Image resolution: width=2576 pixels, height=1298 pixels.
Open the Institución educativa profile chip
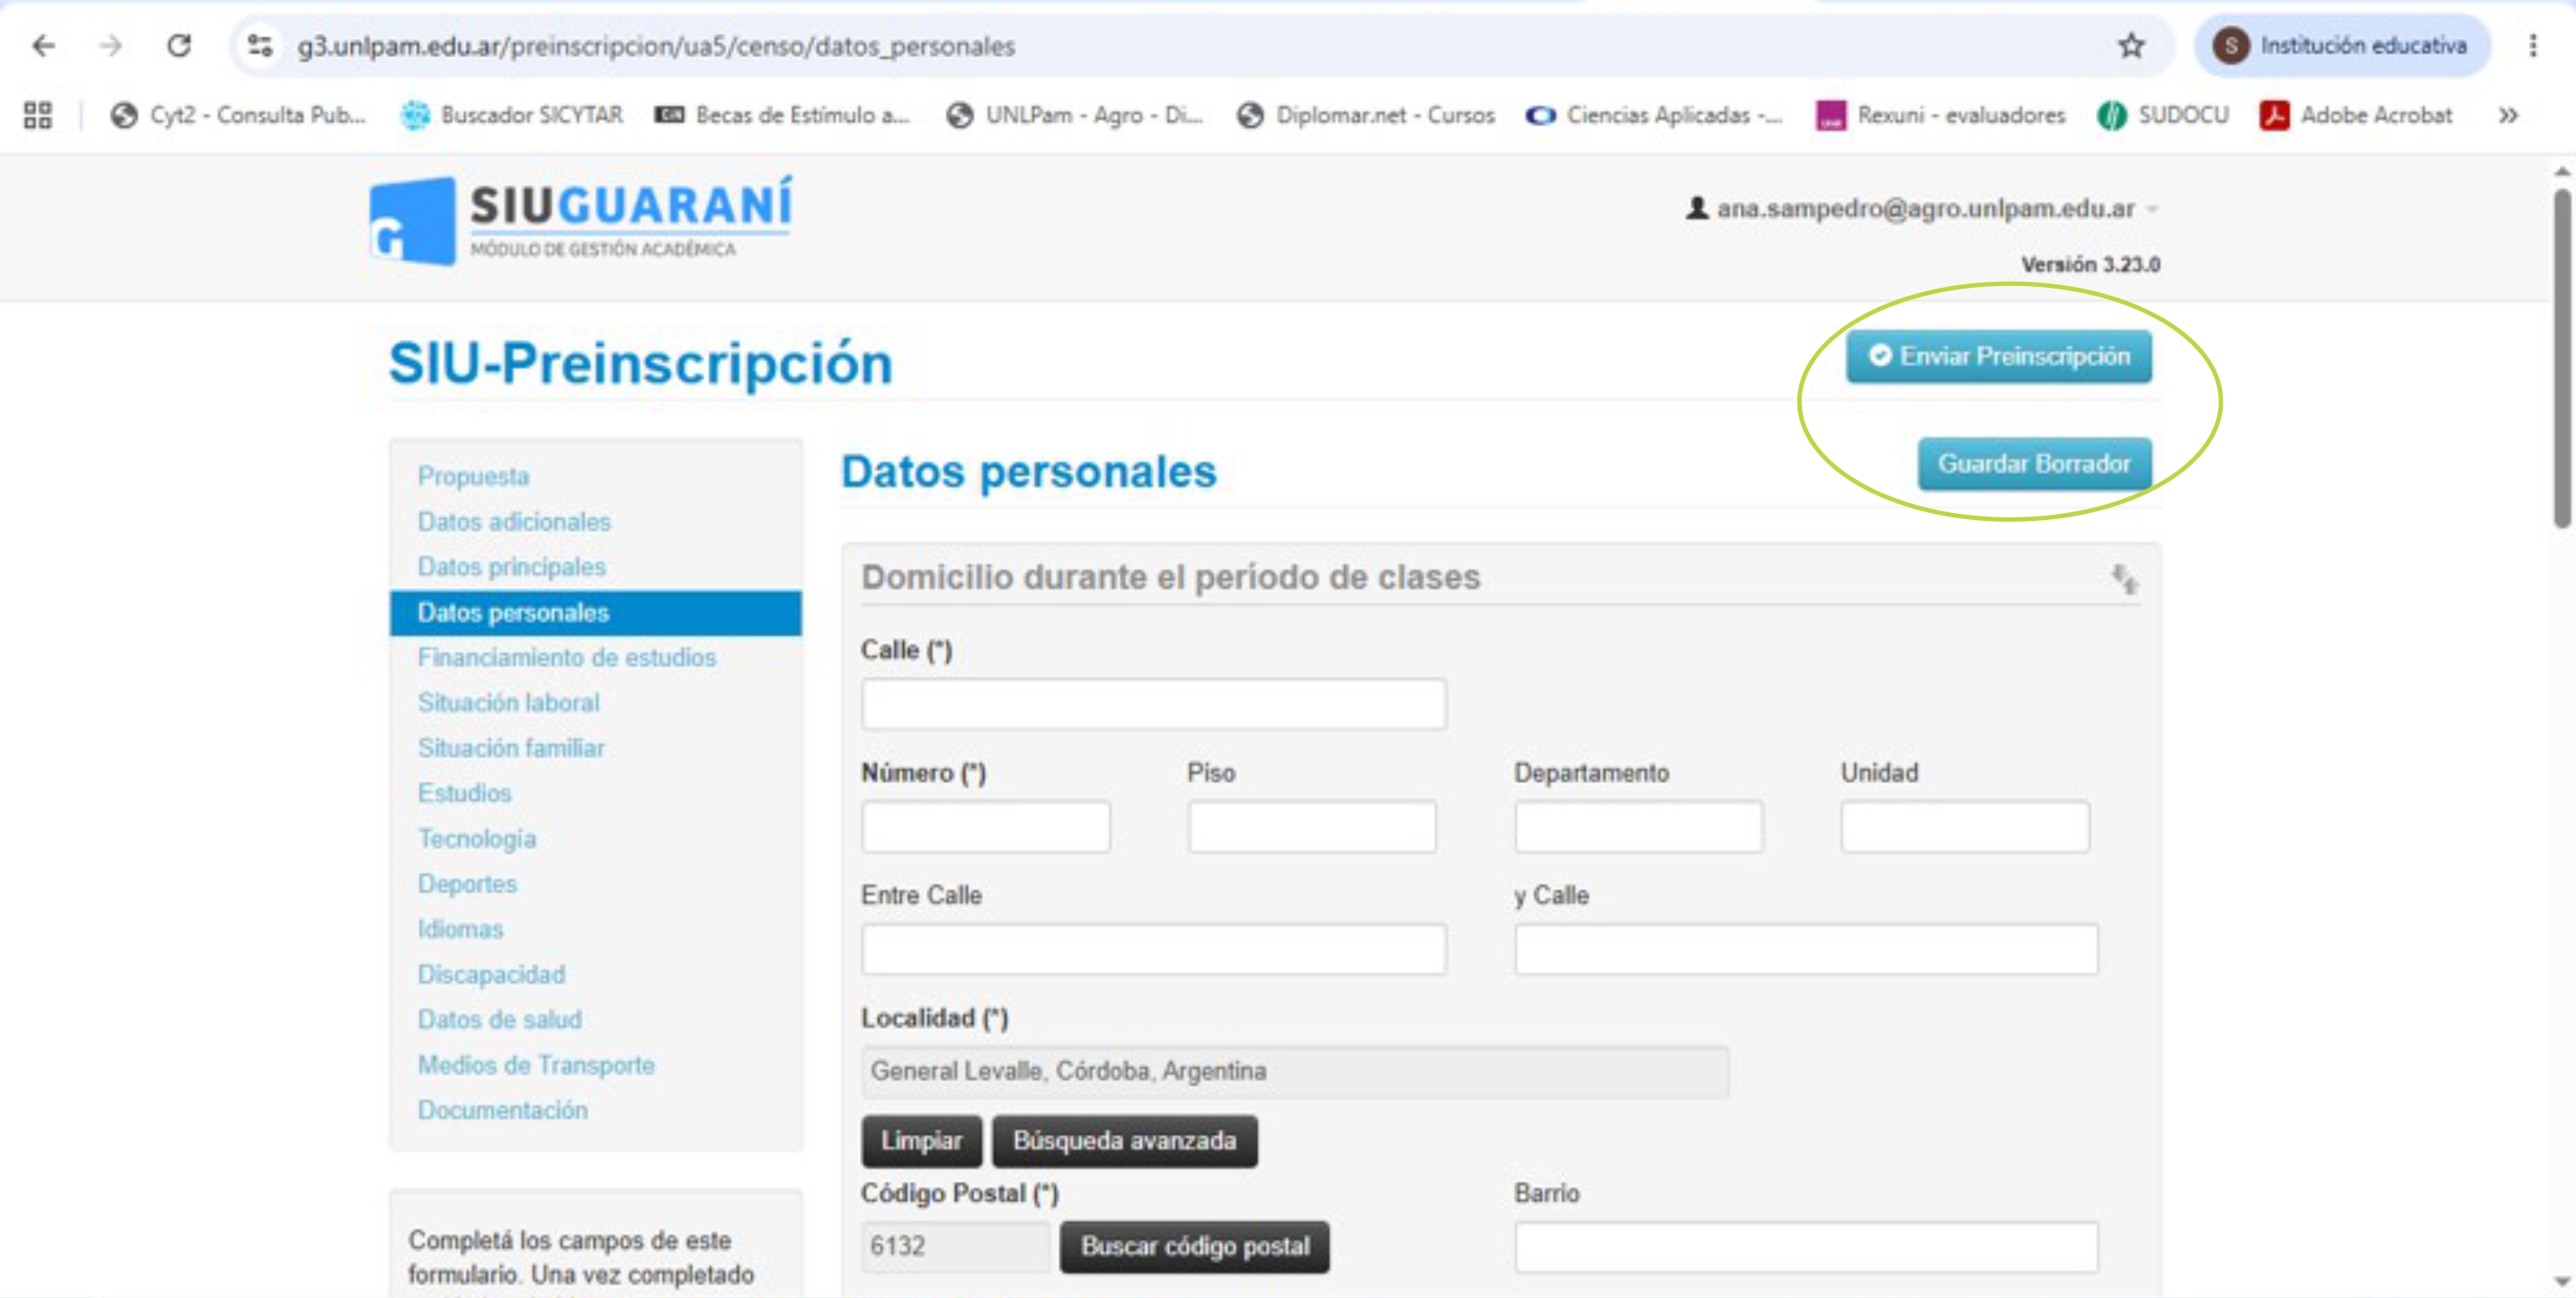[2340, 46]
